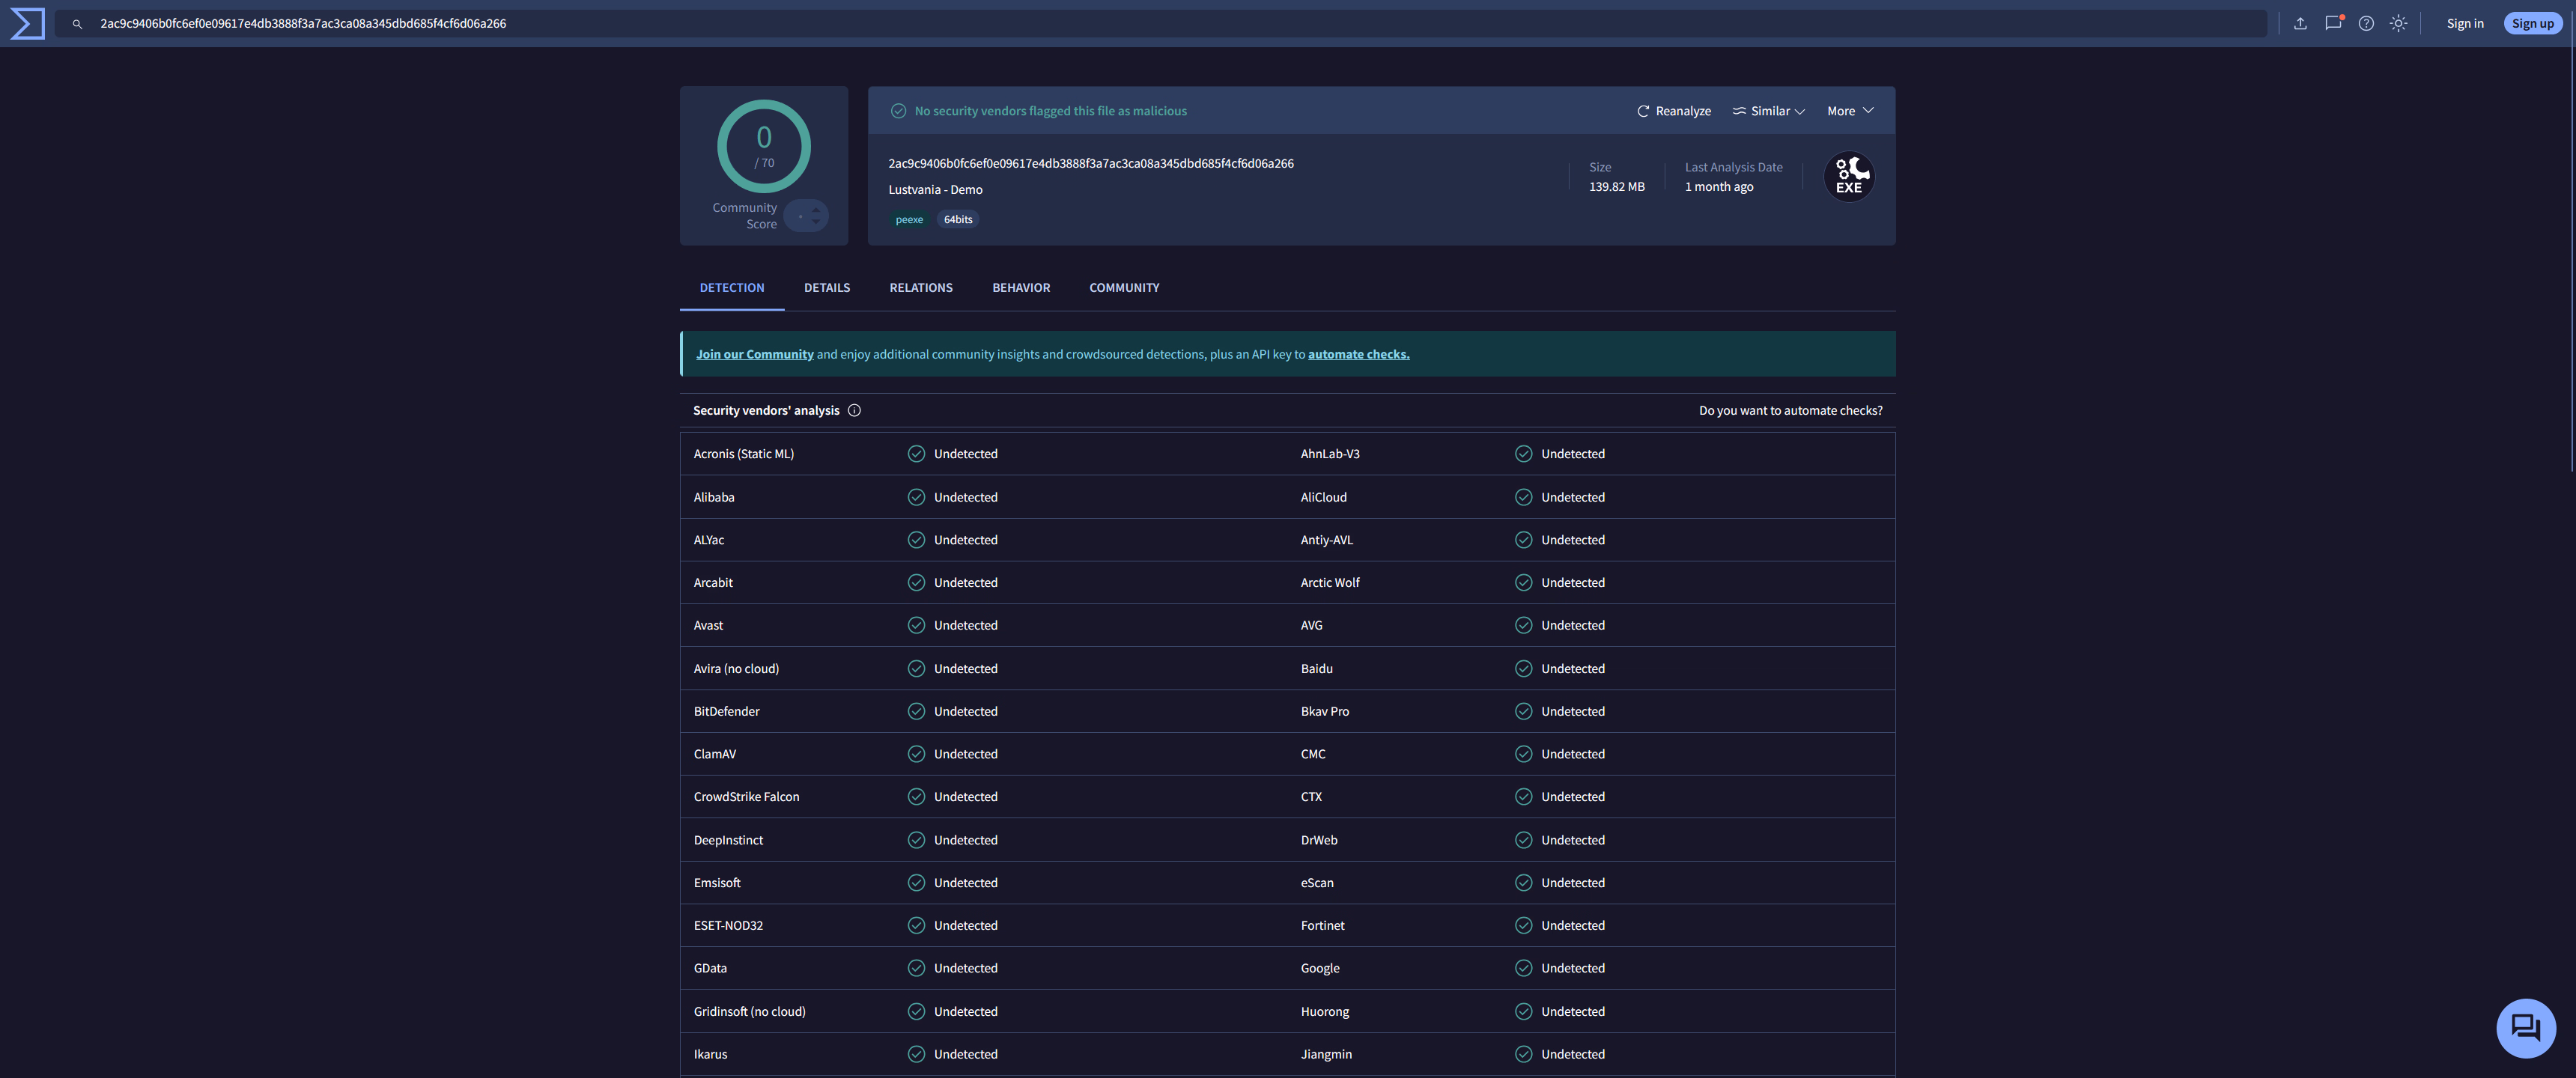Click the 'Arctic Wolf' vendor name

(1330, 582)
